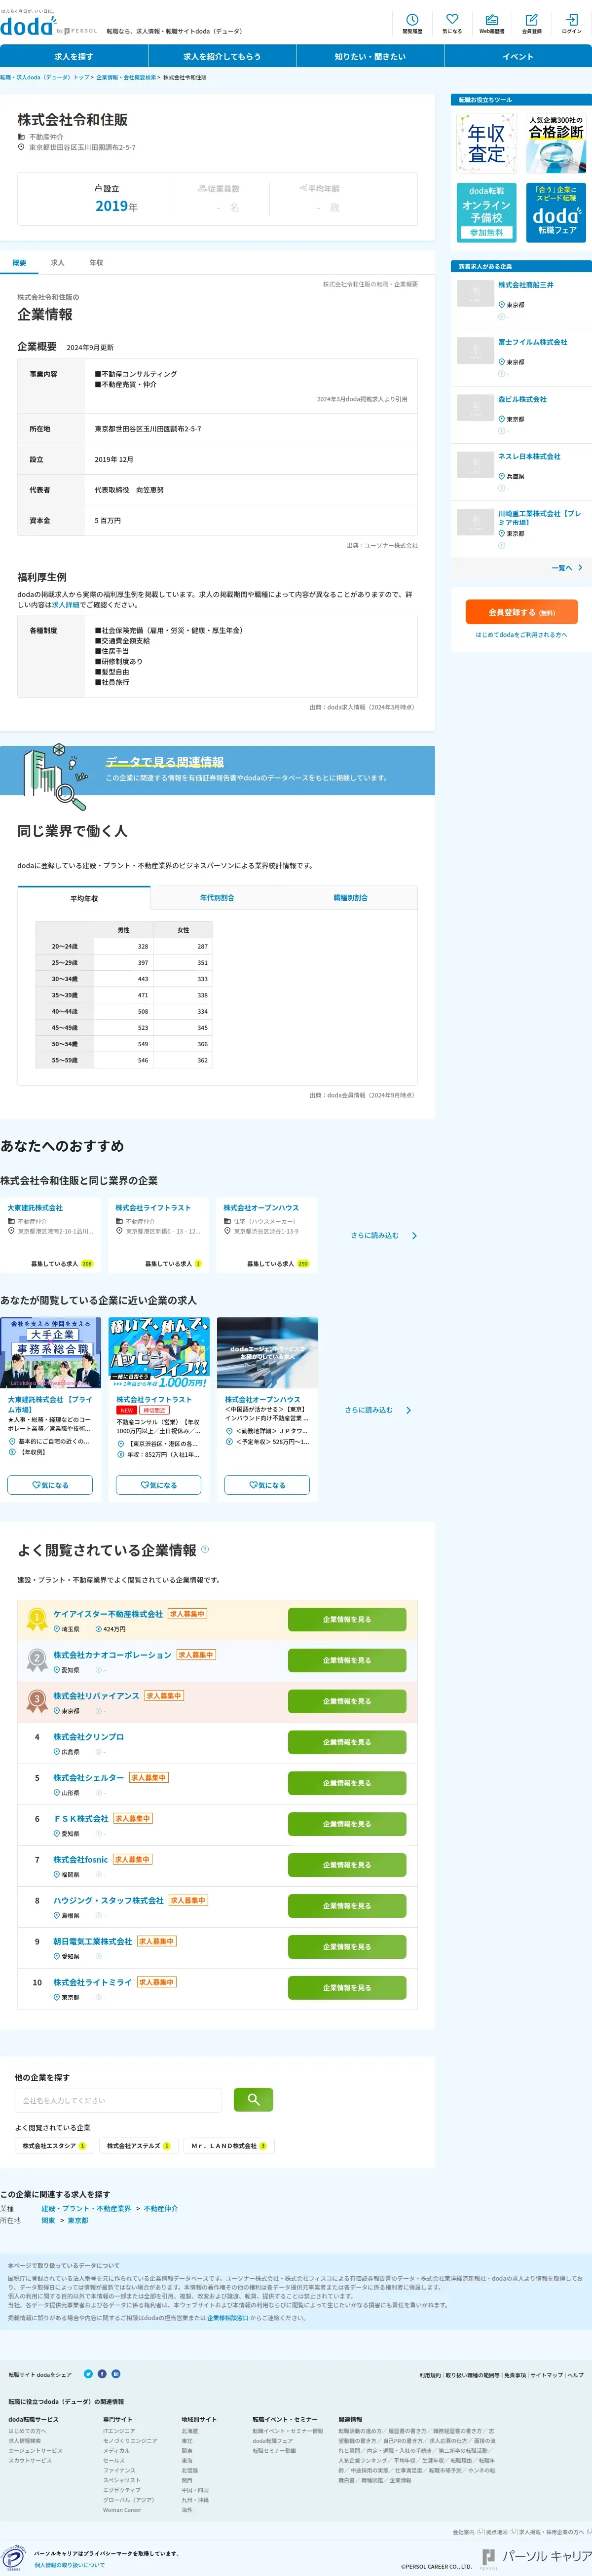592x2576 pixels.
Task: Click 気になる on ライフトラスト job card
Action: pos(158,1485)
